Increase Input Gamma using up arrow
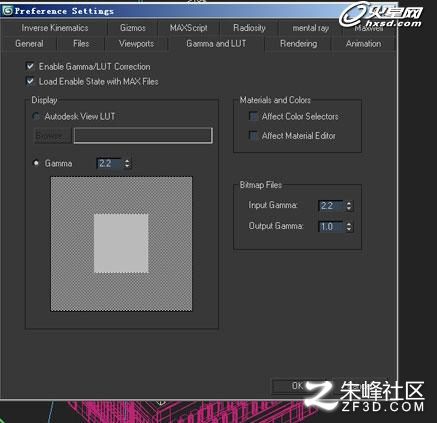Screen dimensions: 437x423 (349, 203)
